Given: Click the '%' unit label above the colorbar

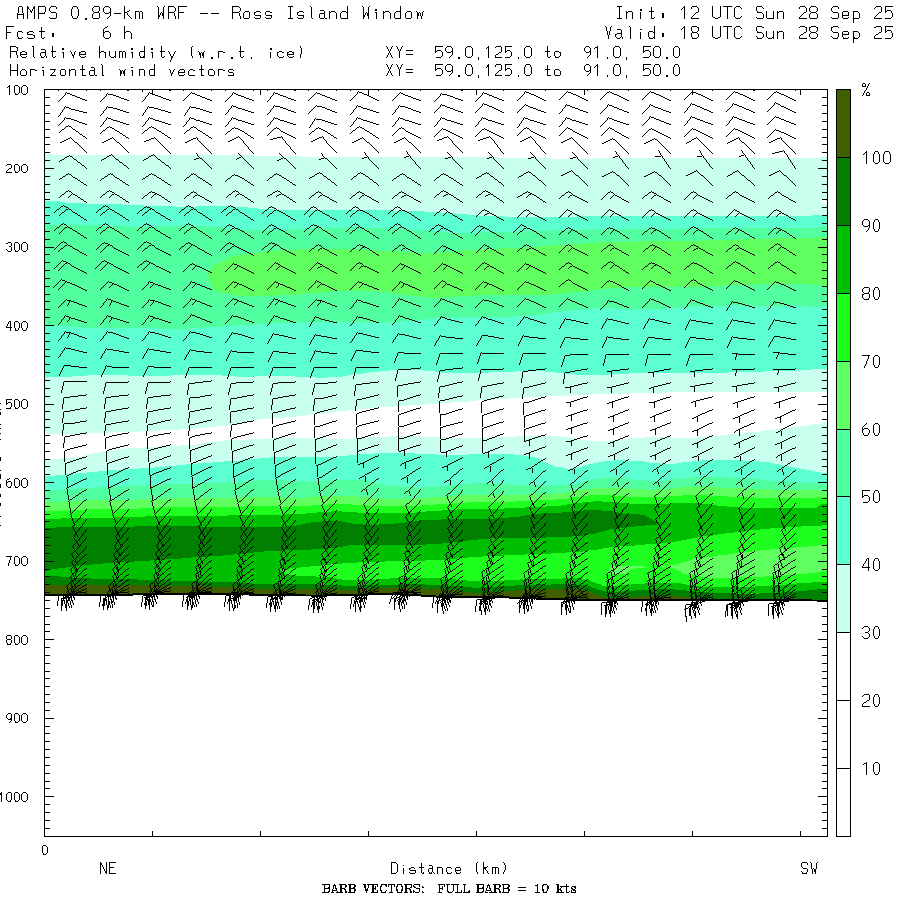Looking at the screenshot, I should tap(866, 90).
